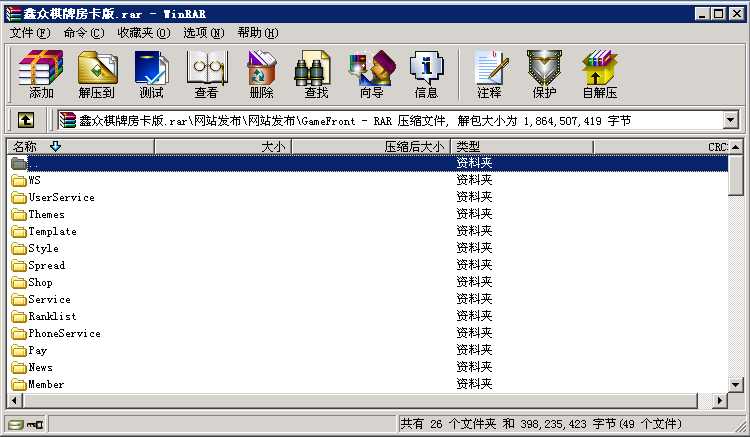Select the Service folder row

click(x=368, y=300)
